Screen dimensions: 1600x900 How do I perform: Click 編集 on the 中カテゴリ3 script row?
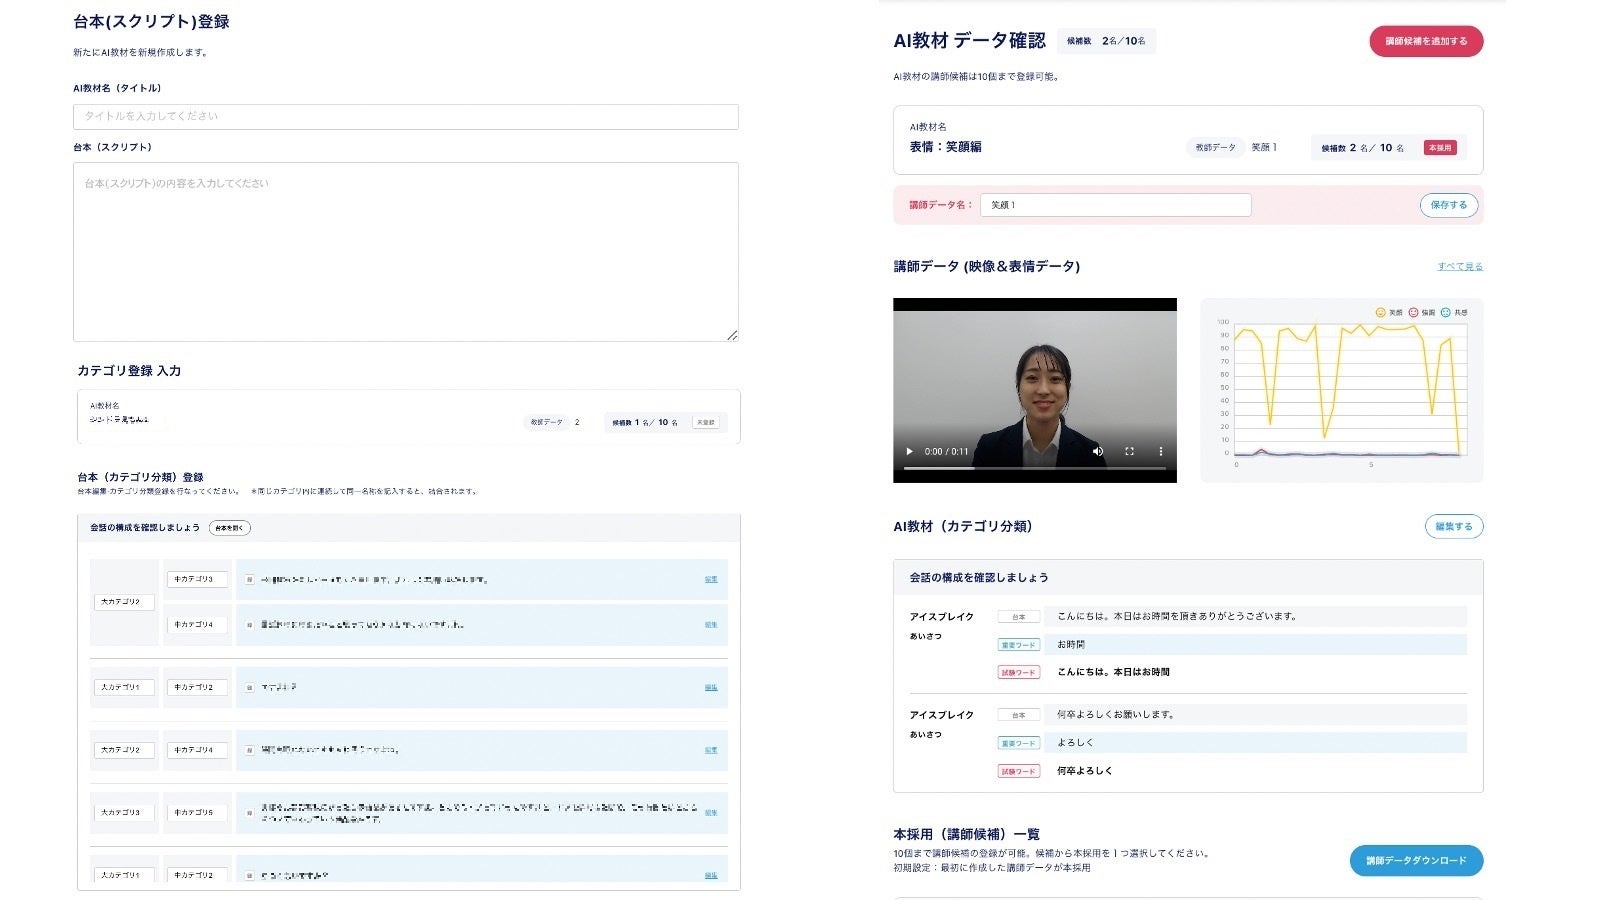tap(711, 579)
